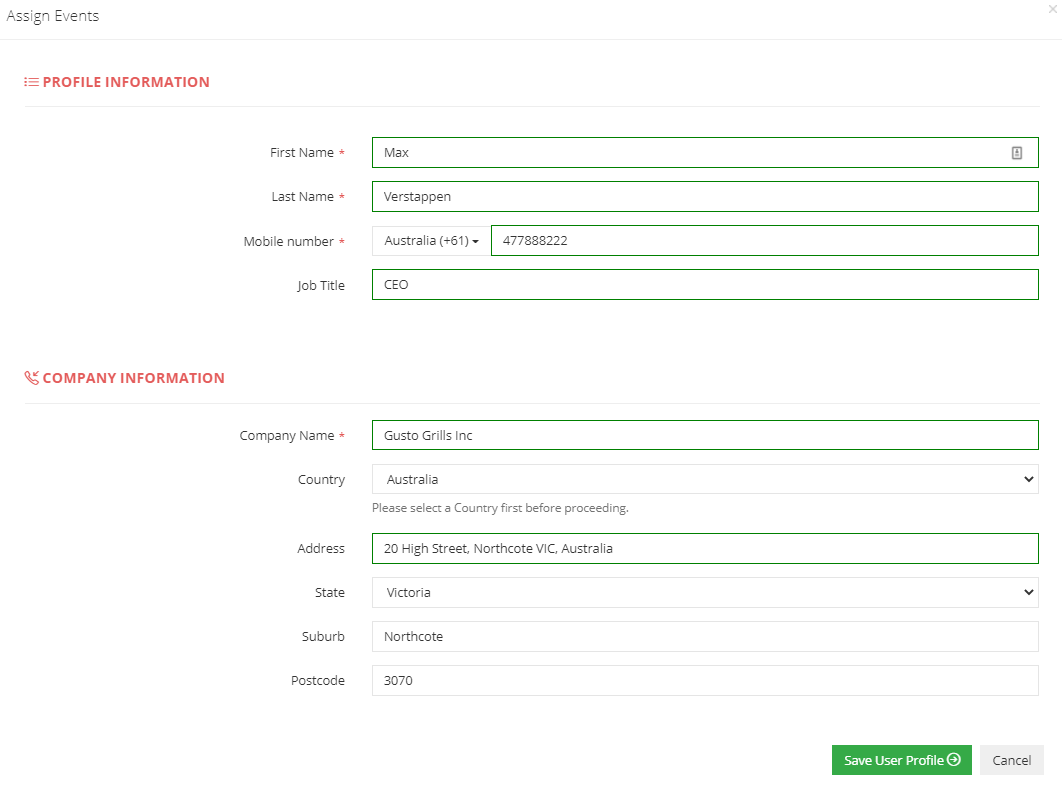Screen dimensions: 1062x798
Task: Click the Company Information heading text
Action: 133,378
